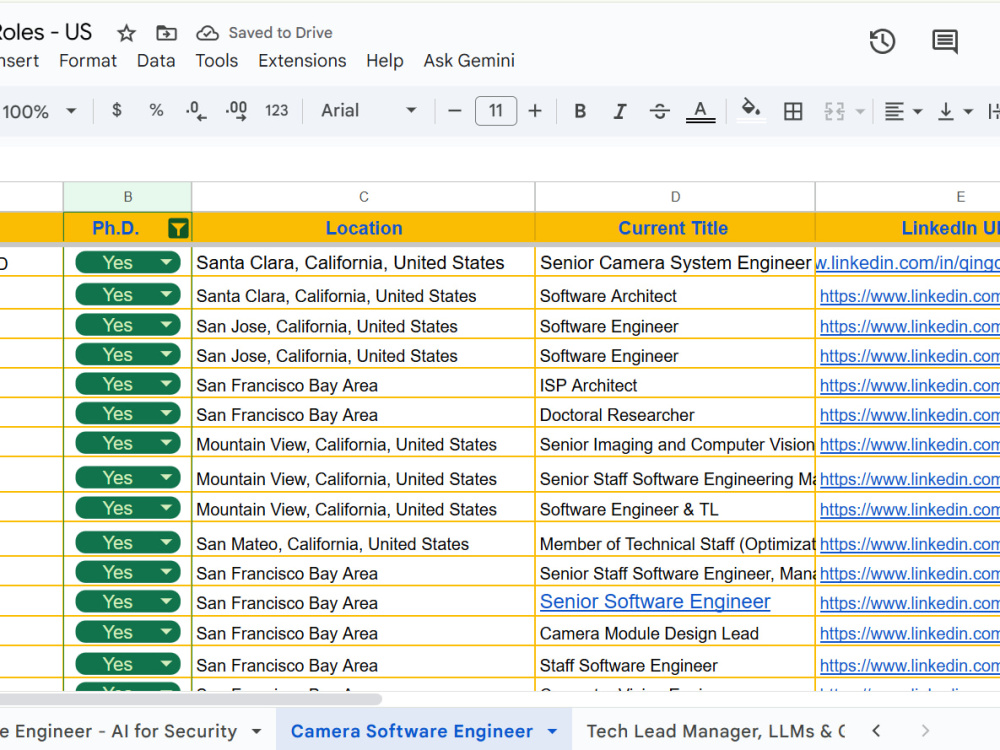Star the spreadsheet document
The image size is (1000, 750).
(126, 33)
